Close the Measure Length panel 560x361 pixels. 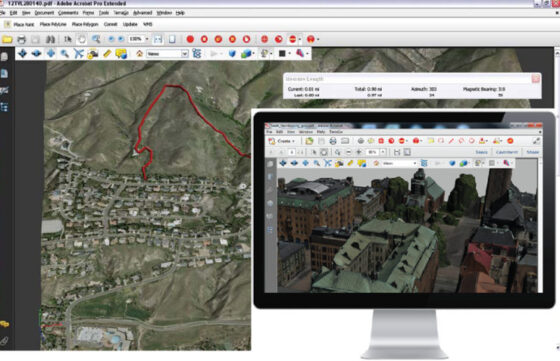point(536,79)
